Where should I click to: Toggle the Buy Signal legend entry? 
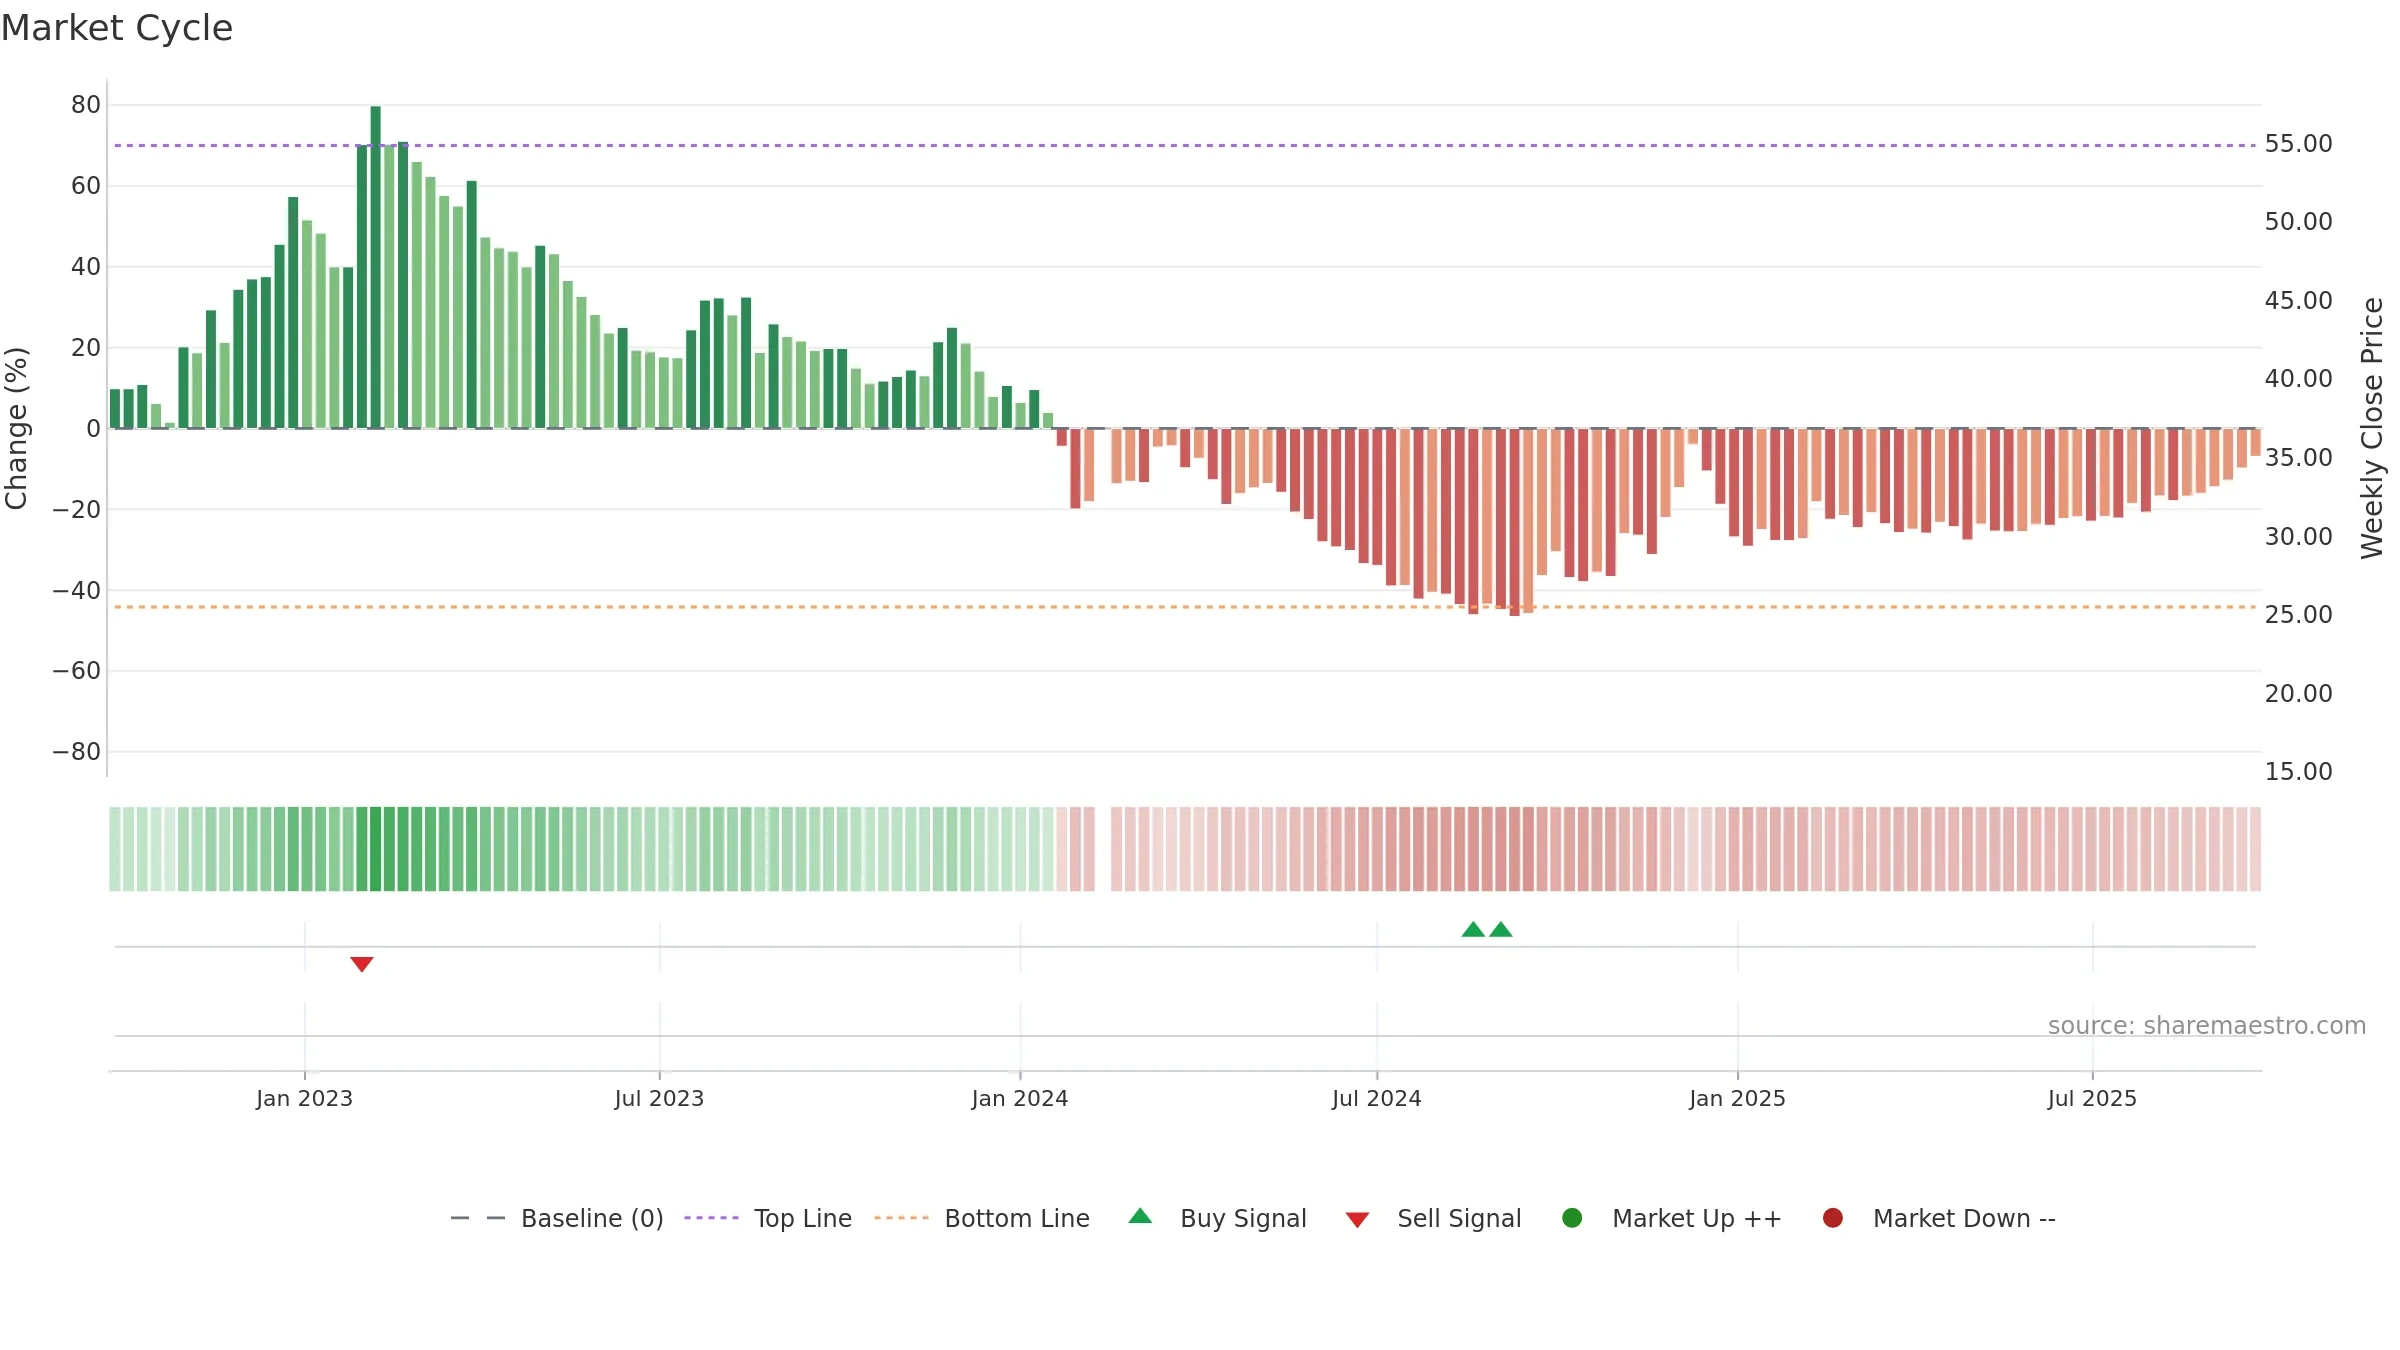tap(1217, 1218)
